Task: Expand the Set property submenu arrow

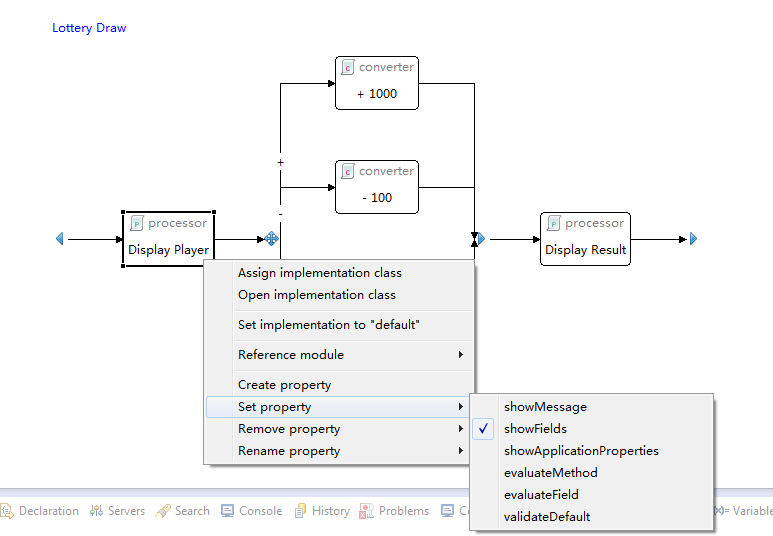Action: 460,407
